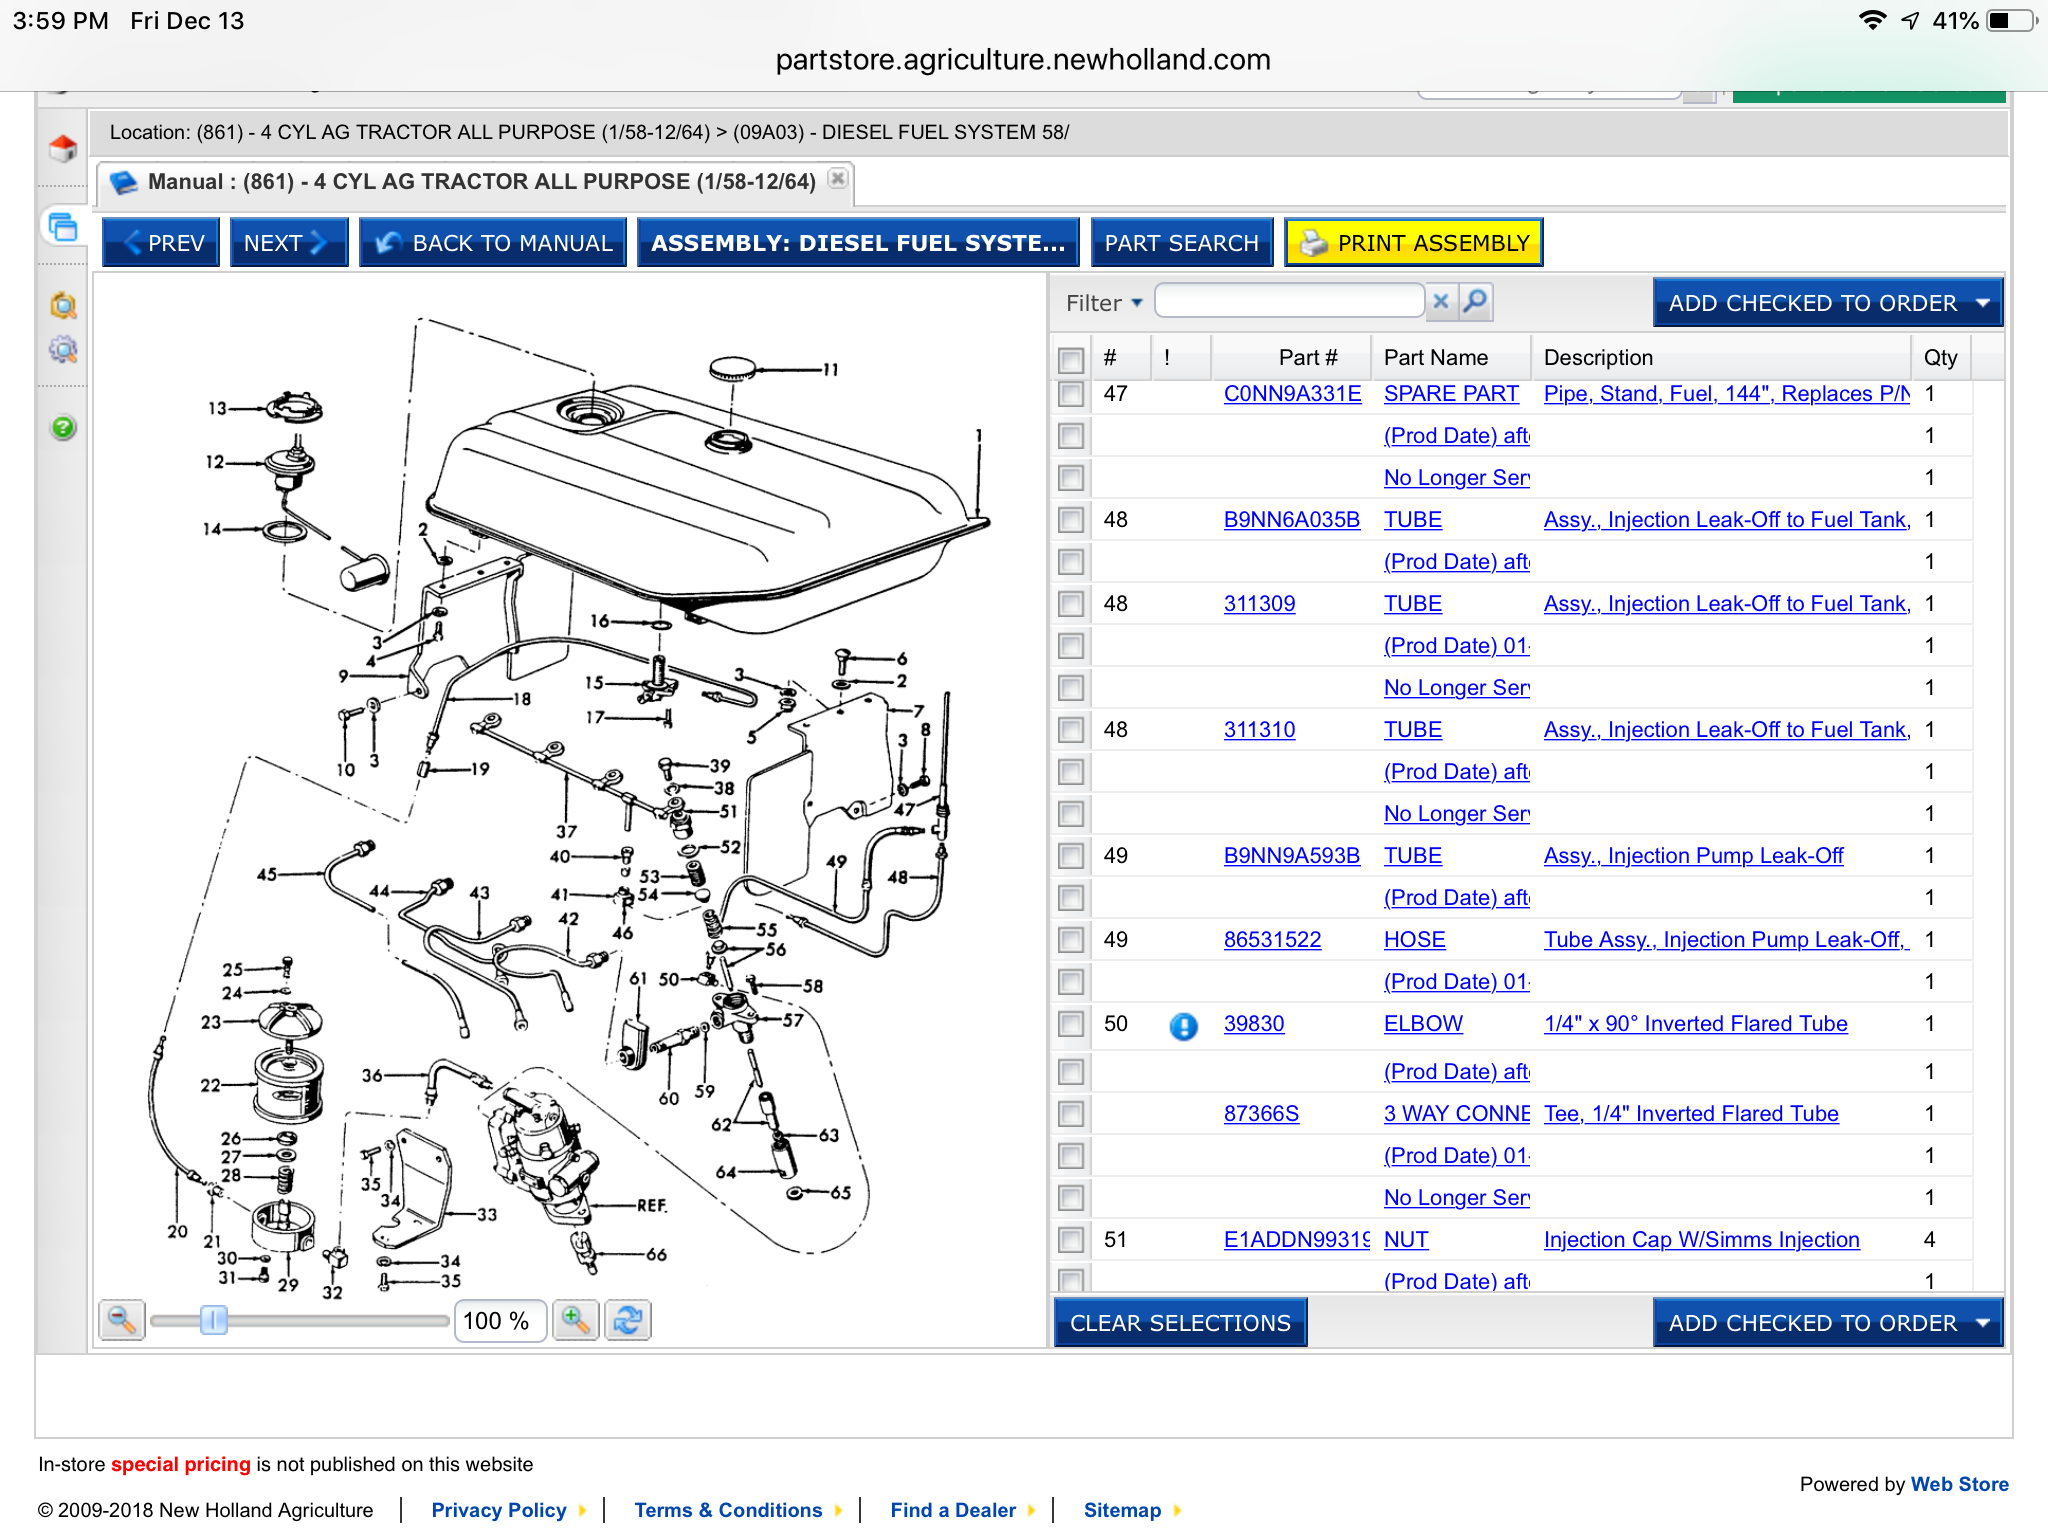This screenshot has width=2048, height=1536.
Task: Check the box for part B9NN9A593B
Action: [1071, 856]
